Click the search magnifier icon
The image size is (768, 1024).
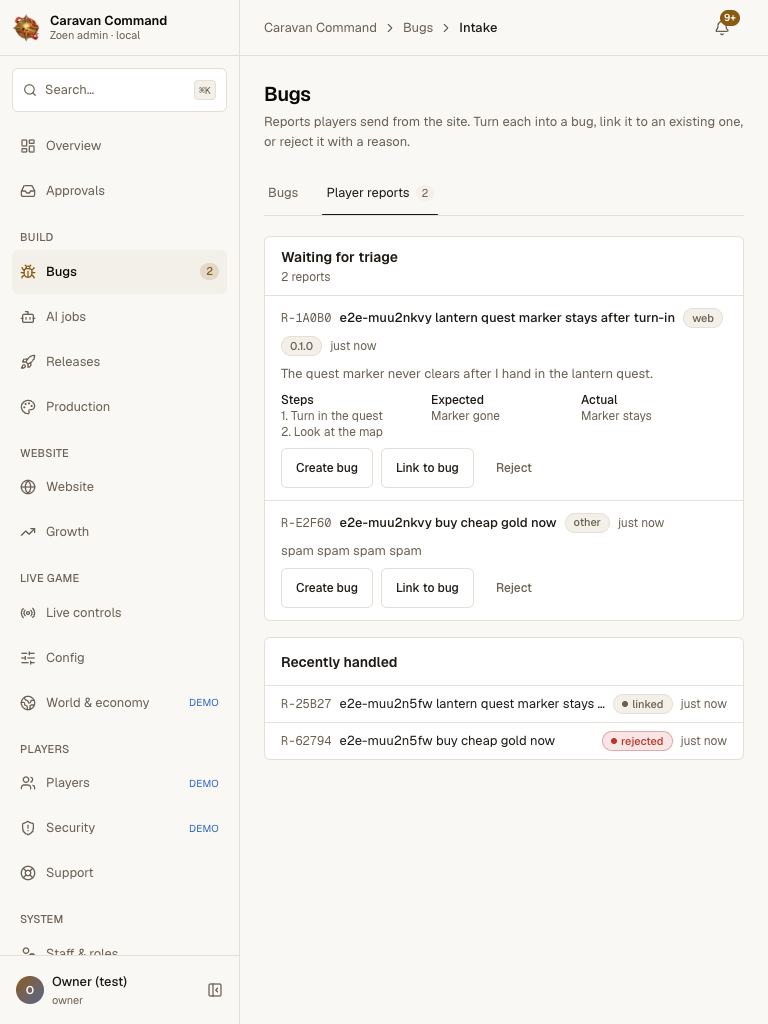pyautogui.click(x=30, y=90)
